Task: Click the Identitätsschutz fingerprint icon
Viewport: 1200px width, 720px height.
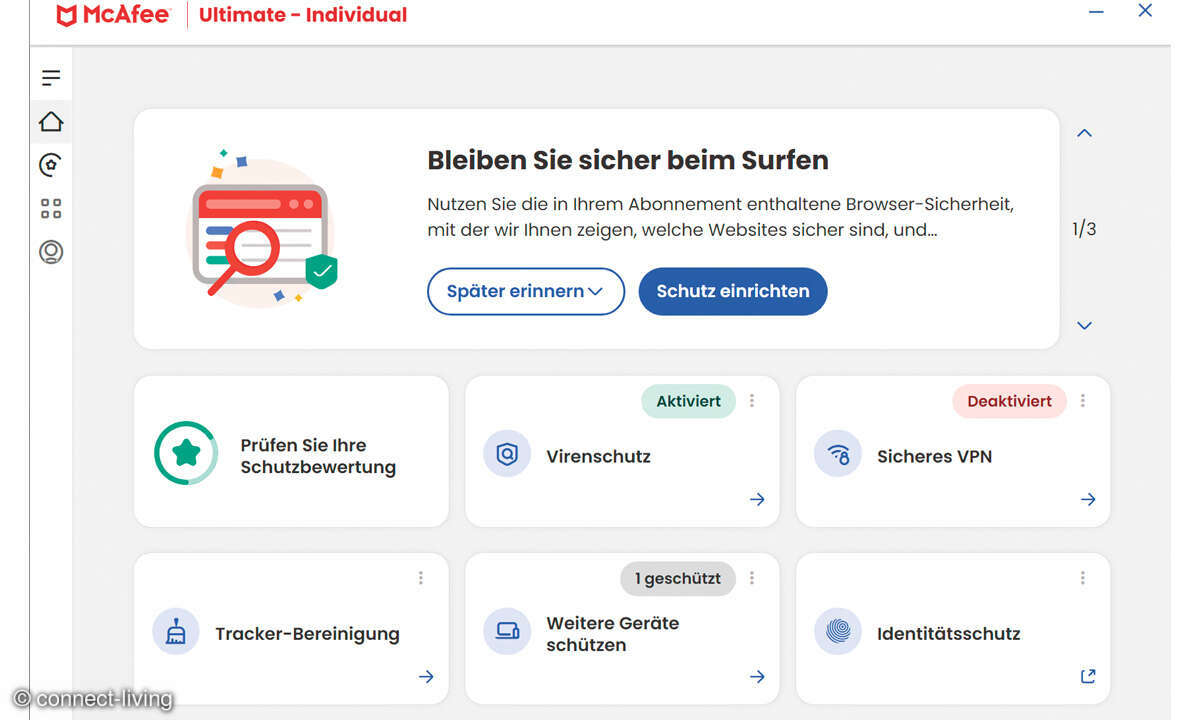Action: [x=838, y=632]
